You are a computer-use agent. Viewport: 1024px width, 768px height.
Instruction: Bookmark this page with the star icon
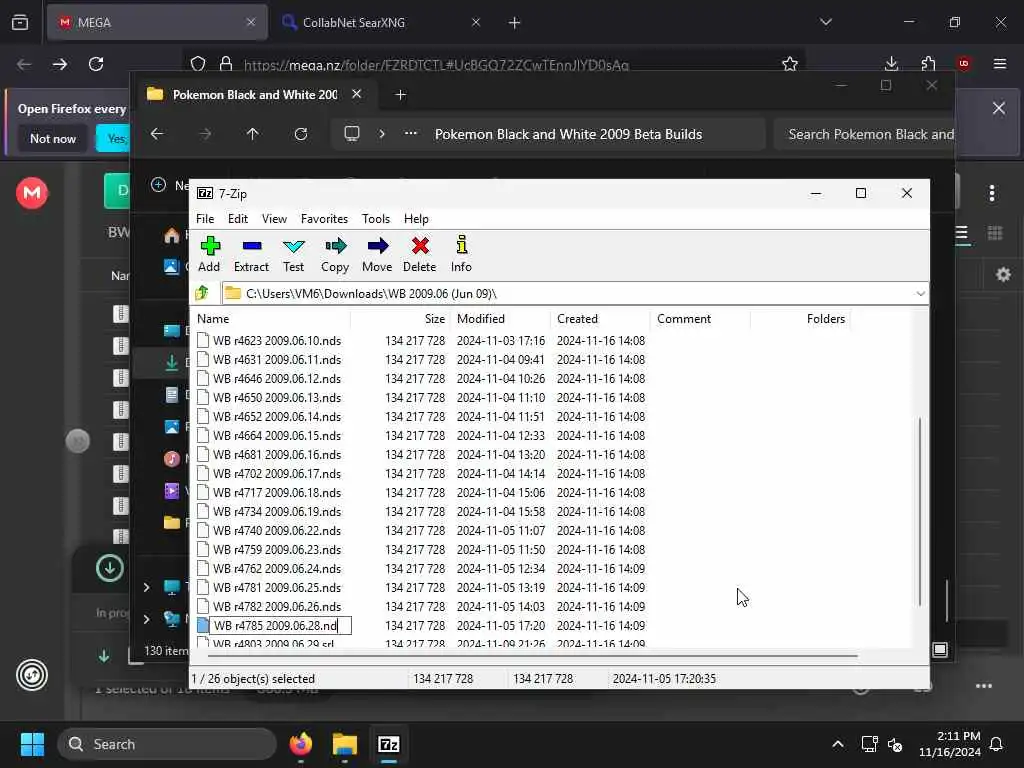point(790,64)
